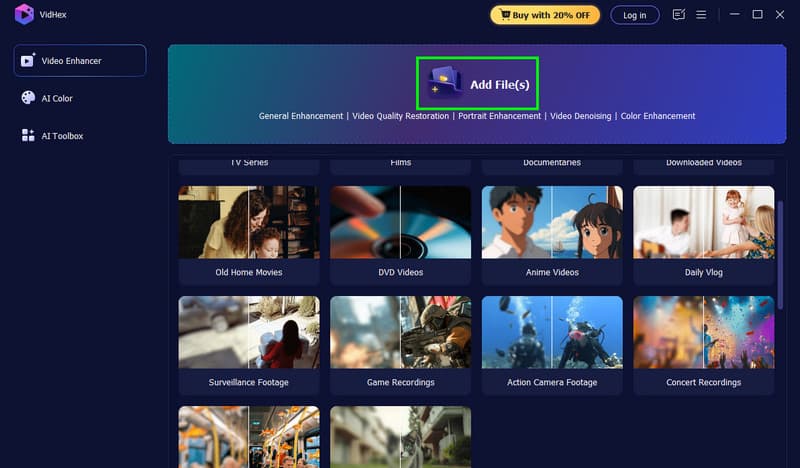Screen dimensions: 800x468
Task: Open the Daily Vlog thumbnail
Action: 704,222
